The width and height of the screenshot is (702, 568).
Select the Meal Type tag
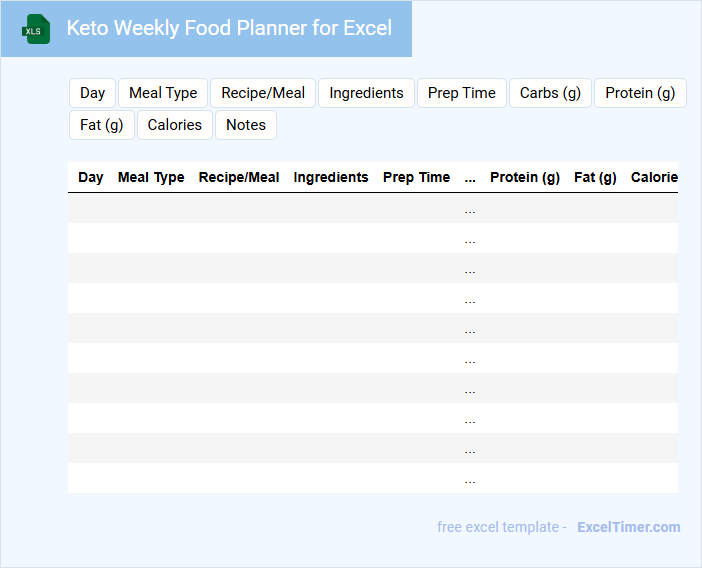point(163,93)
